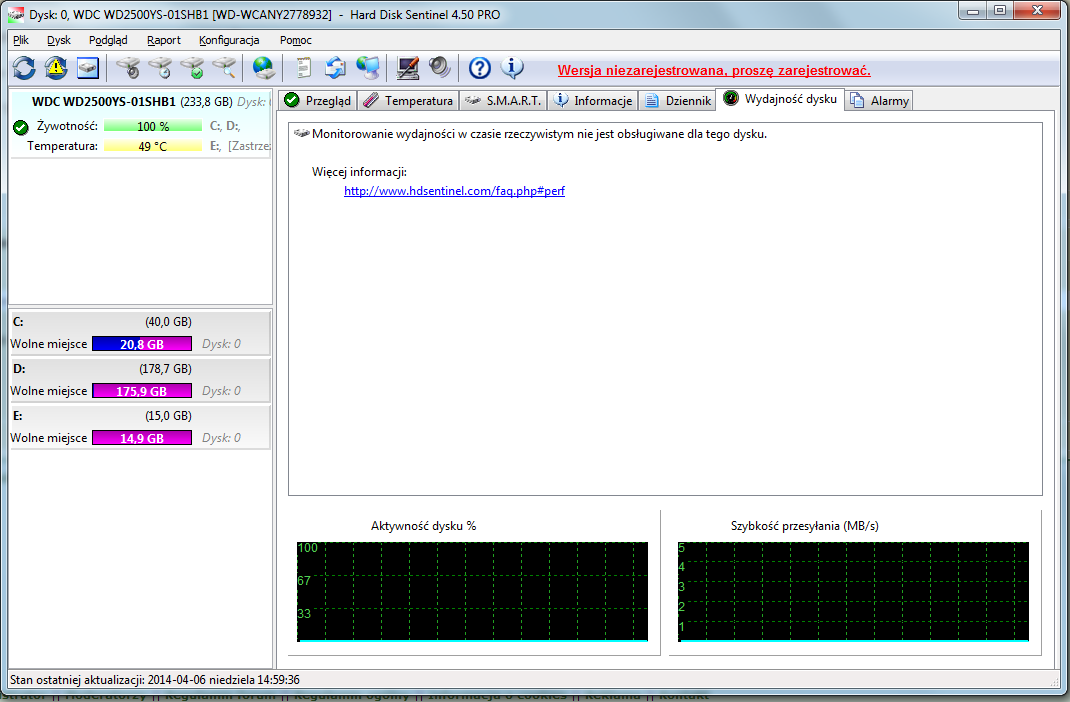Click the C: free space 20,8 GB bar

(142, 344)
